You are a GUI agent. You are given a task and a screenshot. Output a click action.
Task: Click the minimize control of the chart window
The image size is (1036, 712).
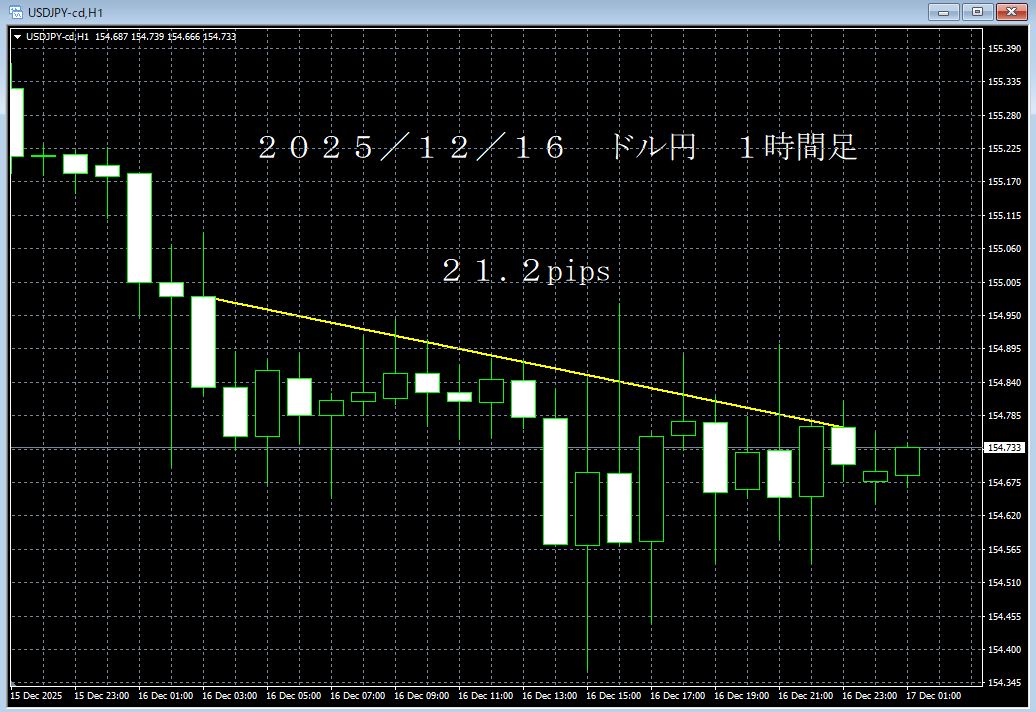click(943, 12)
